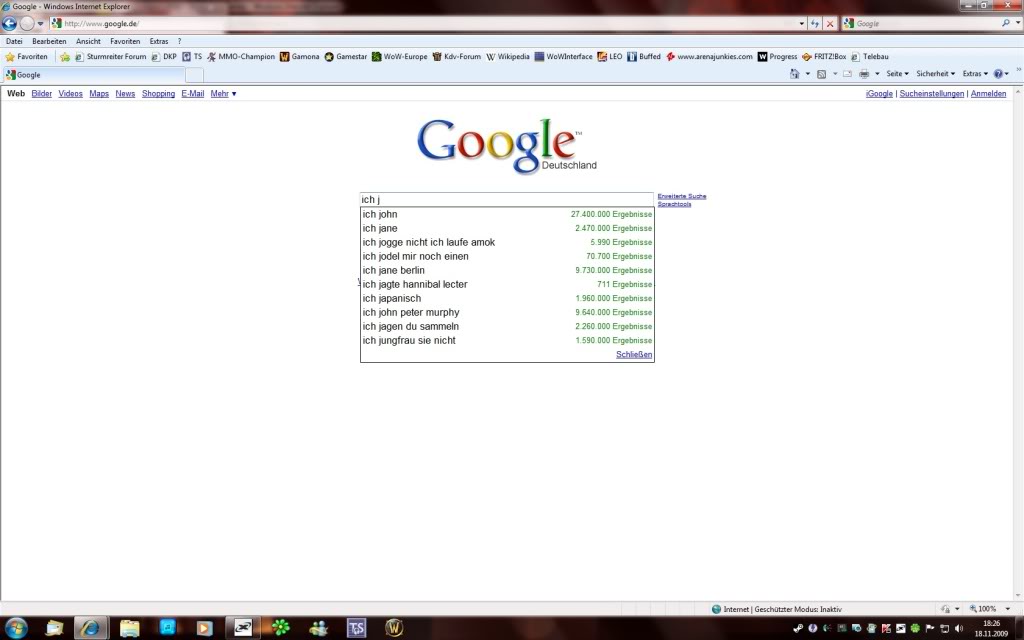Click the Windows Start orb
The width and height of the screenshot is (1024, 640).
[16, 628]
